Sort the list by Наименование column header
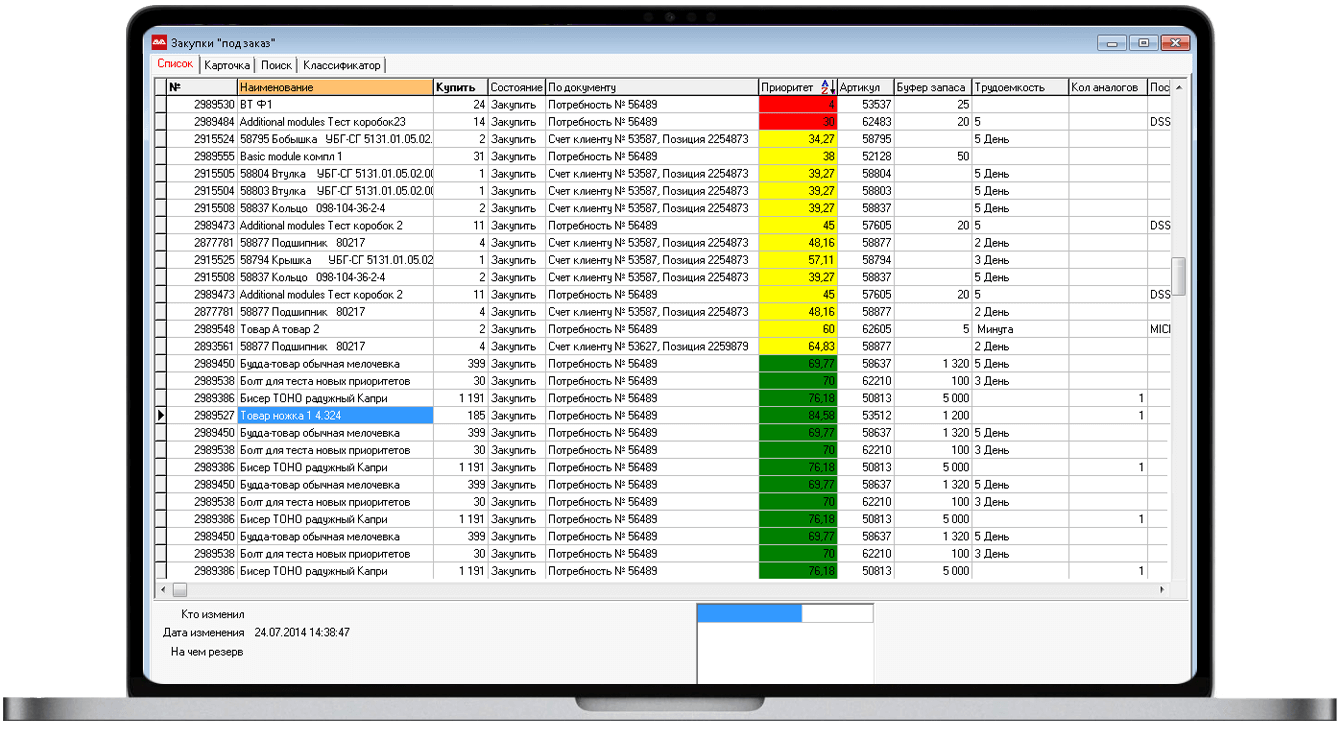The height and width of the screenshot is (740, 1343). coord(335,87)
